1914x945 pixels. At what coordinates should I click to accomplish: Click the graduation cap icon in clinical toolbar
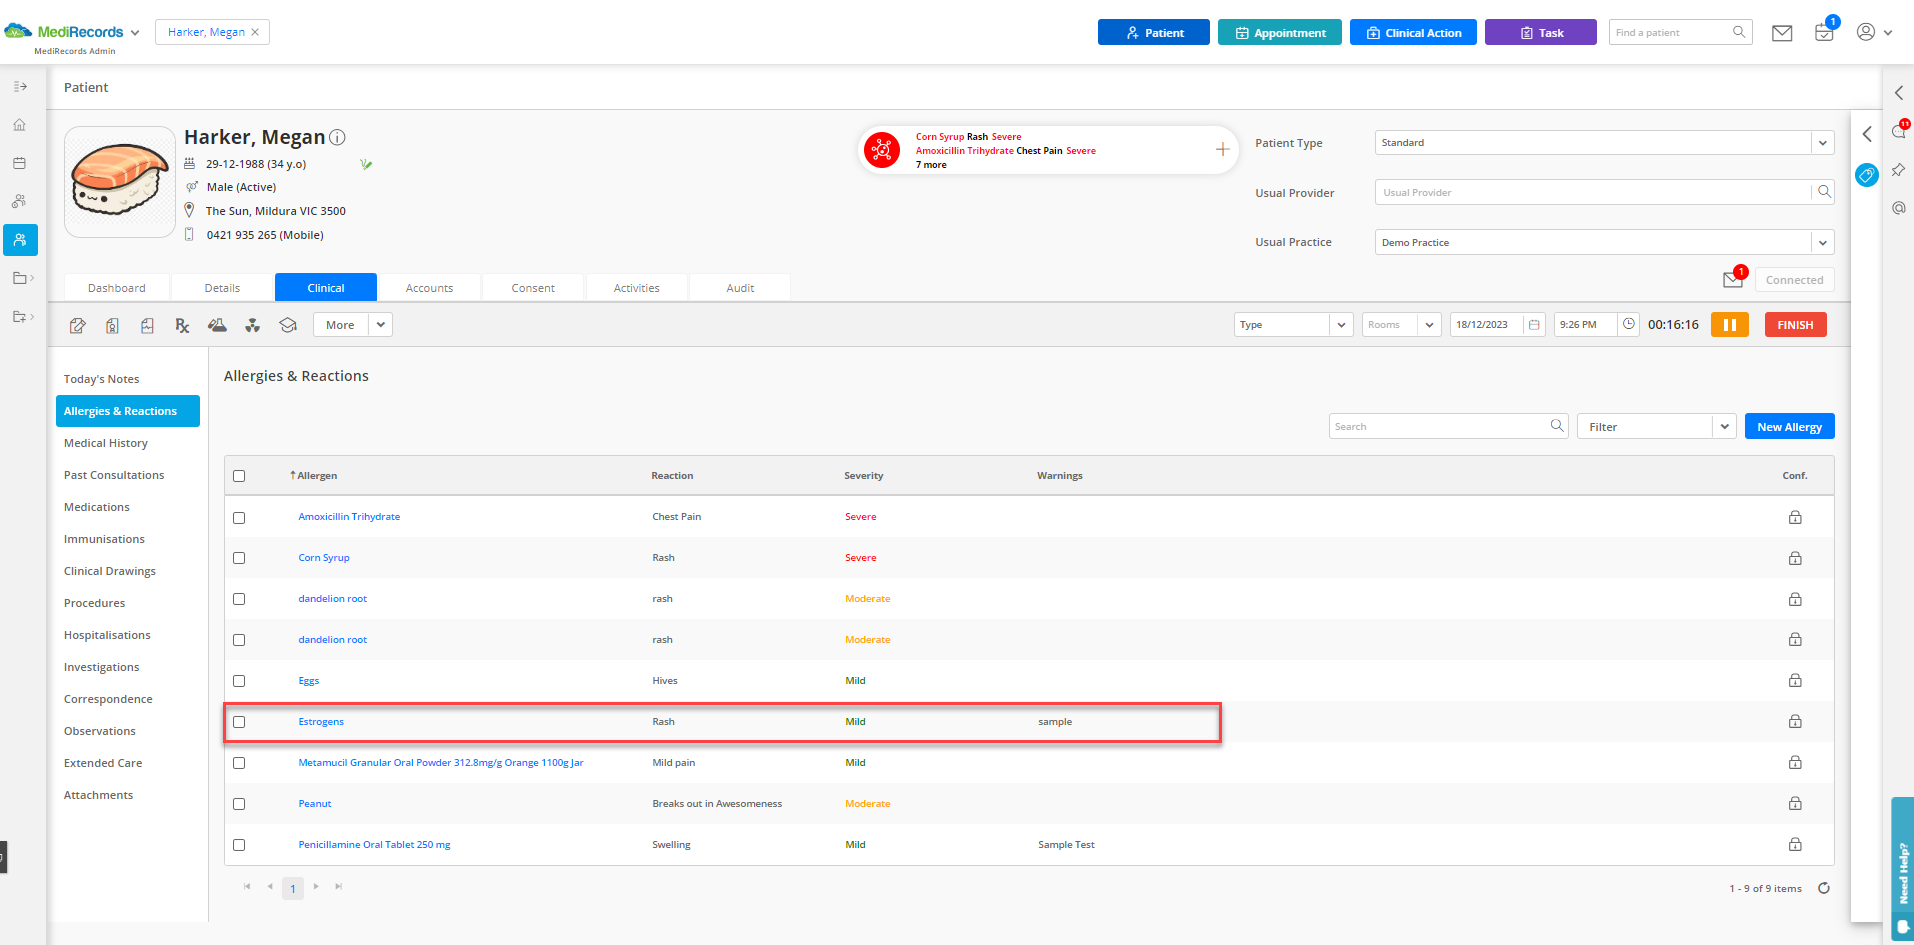pos(288,325)
